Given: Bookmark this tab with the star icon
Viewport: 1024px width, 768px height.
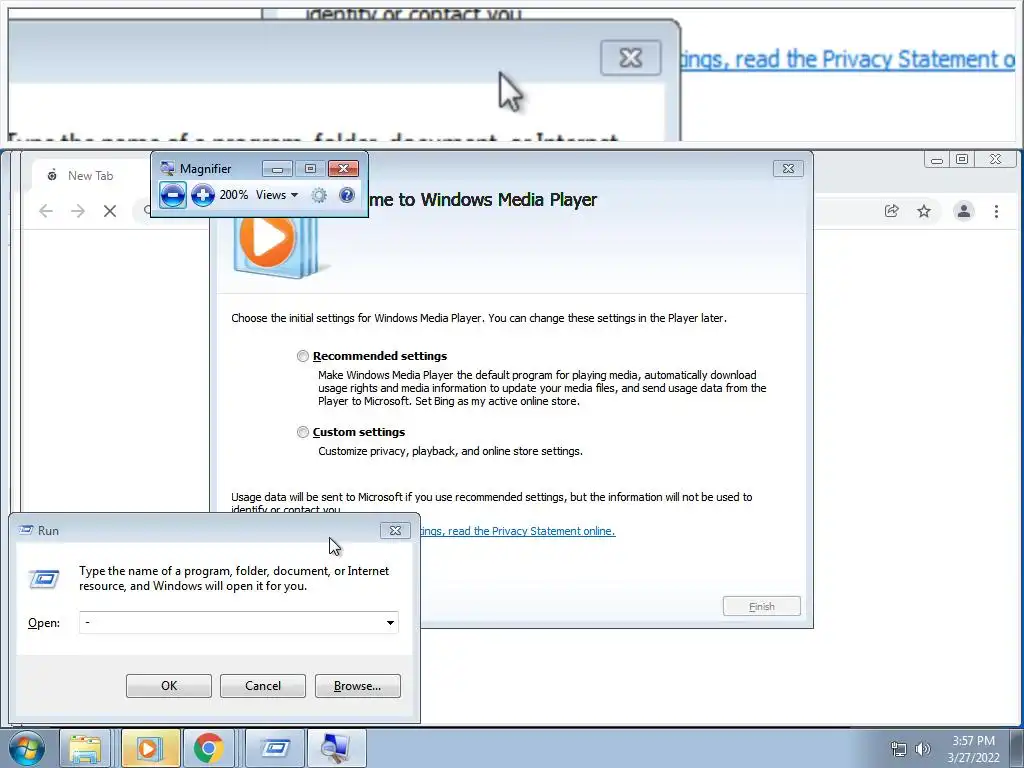Looking at the screenshot, I should [x=923, y=211].
